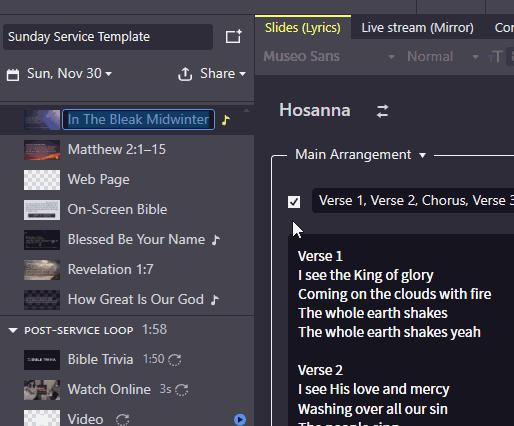Image resolution: width=514 pixels, height=426 pixels.
Task: Click the In The Bleak Midwinter thumbnail
Action: (42, 120)
